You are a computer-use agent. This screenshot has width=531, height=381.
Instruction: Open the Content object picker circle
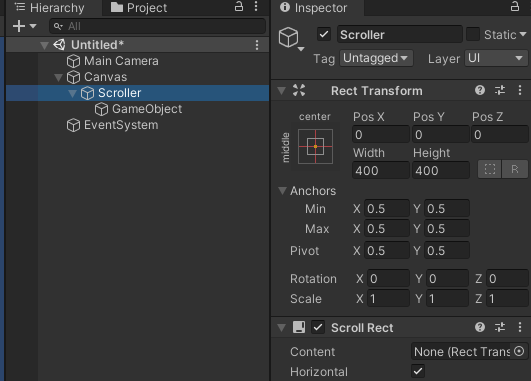pos(519,351)
